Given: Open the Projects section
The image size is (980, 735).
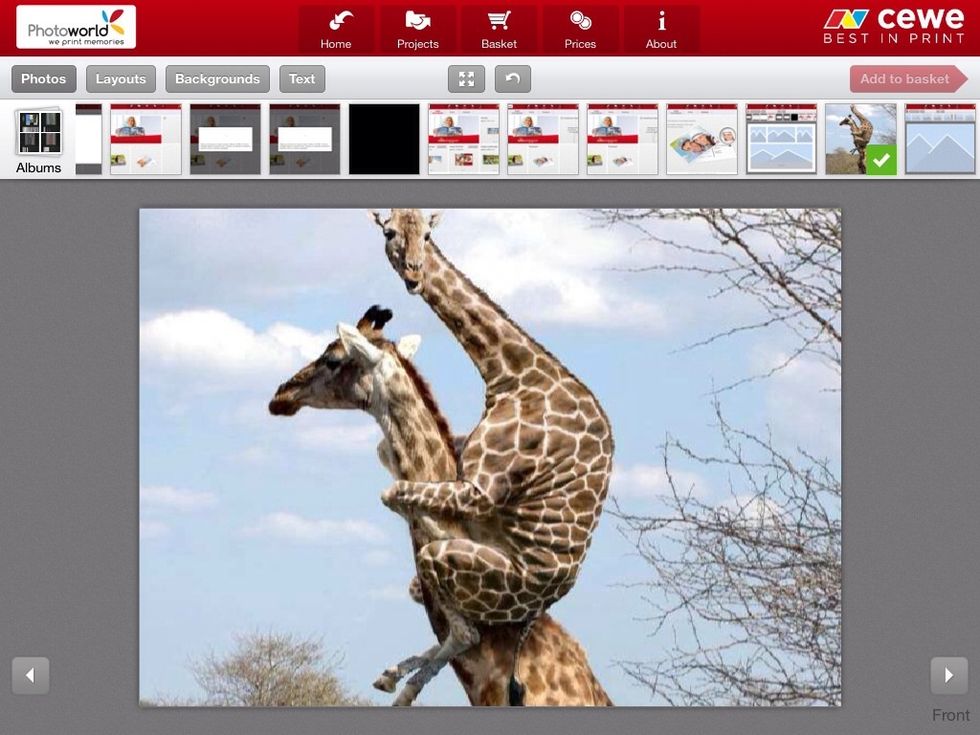Looking at the screenshot, I should (x=417, y=29).
